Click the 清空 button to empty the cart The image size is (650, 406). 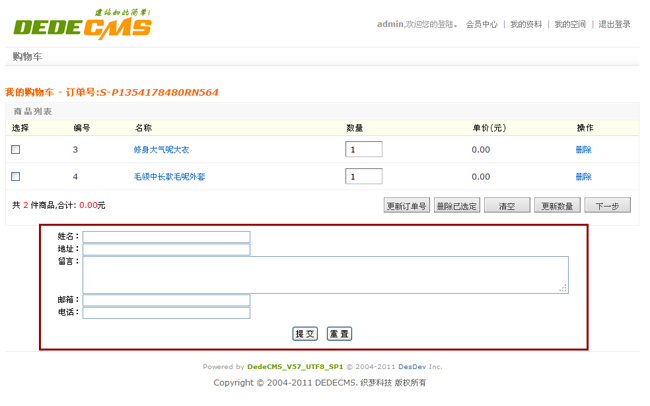507,206
